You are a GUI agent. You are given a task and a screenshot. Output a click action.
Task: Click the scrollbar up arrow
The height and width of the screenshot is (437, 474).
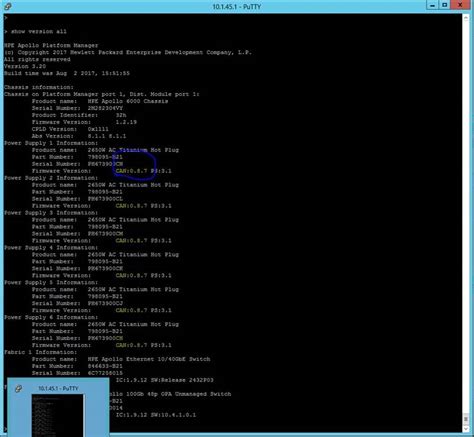pos(466,18)
